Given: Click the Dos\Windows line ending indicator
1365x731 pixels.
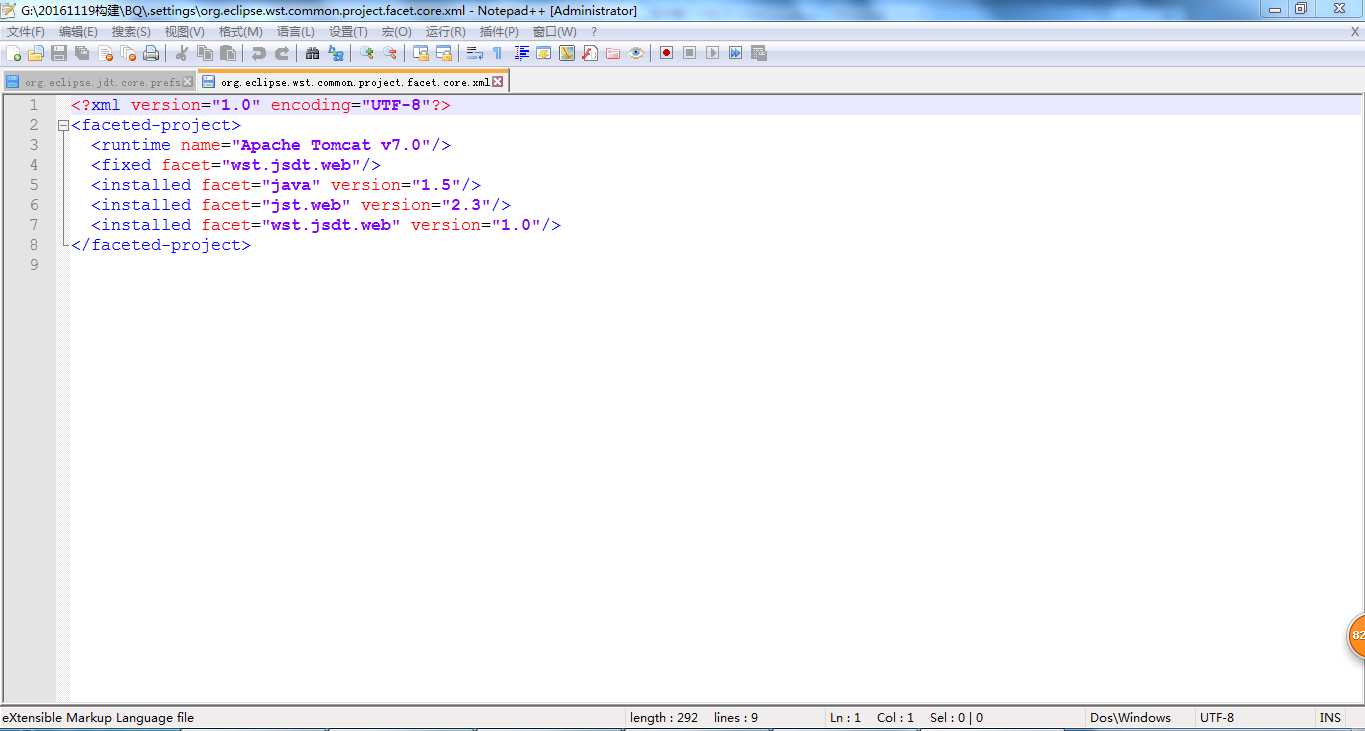Looking at the screenshot, I should (1130, 718).
